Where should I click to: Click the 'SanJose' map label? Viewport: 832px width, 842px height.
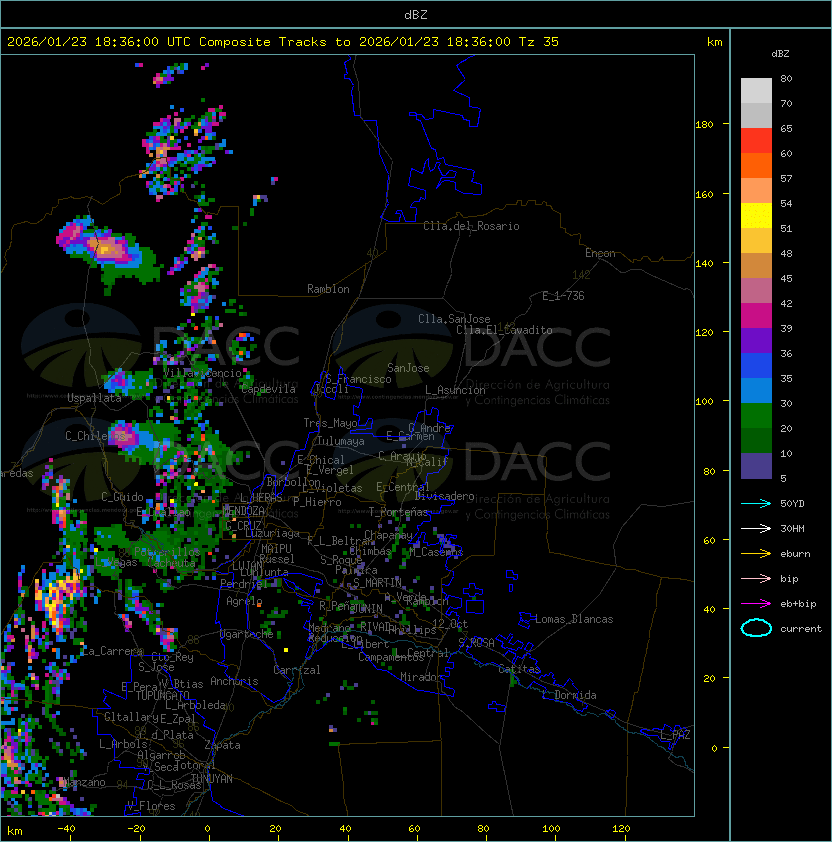coord(408,368)
